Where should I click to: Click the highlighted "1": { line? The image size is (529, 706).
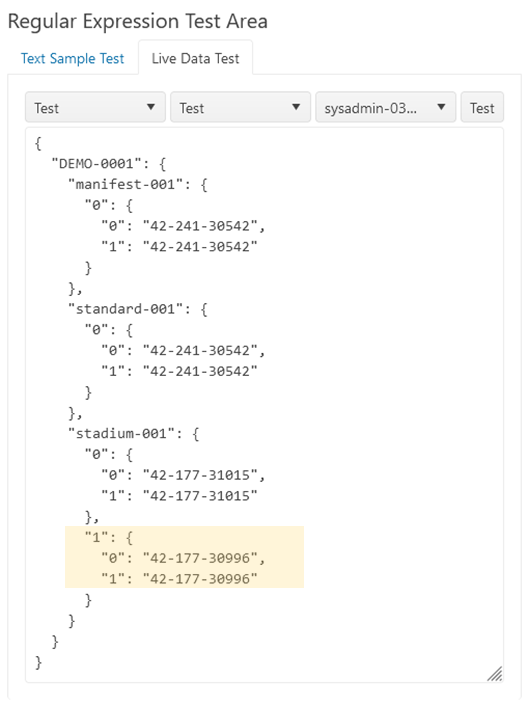click(x=109, y=537)
